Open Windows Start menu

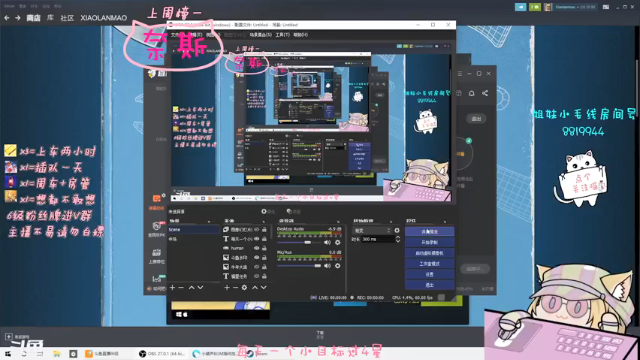tap(8, 353)
